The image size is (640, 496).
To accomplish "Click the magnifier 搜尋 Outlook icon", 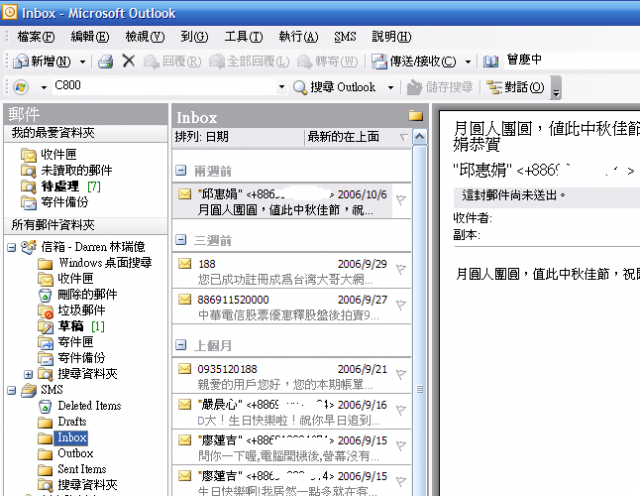I will coord(300,87).
